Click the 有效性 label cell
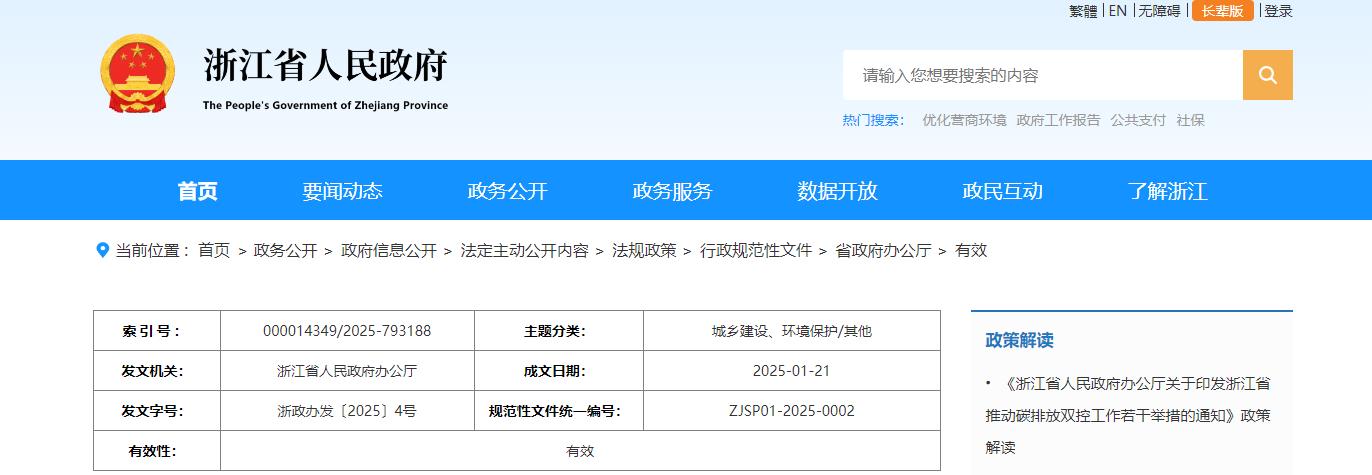The width and height of the screenshot is (1372, 475). point(157,451)
